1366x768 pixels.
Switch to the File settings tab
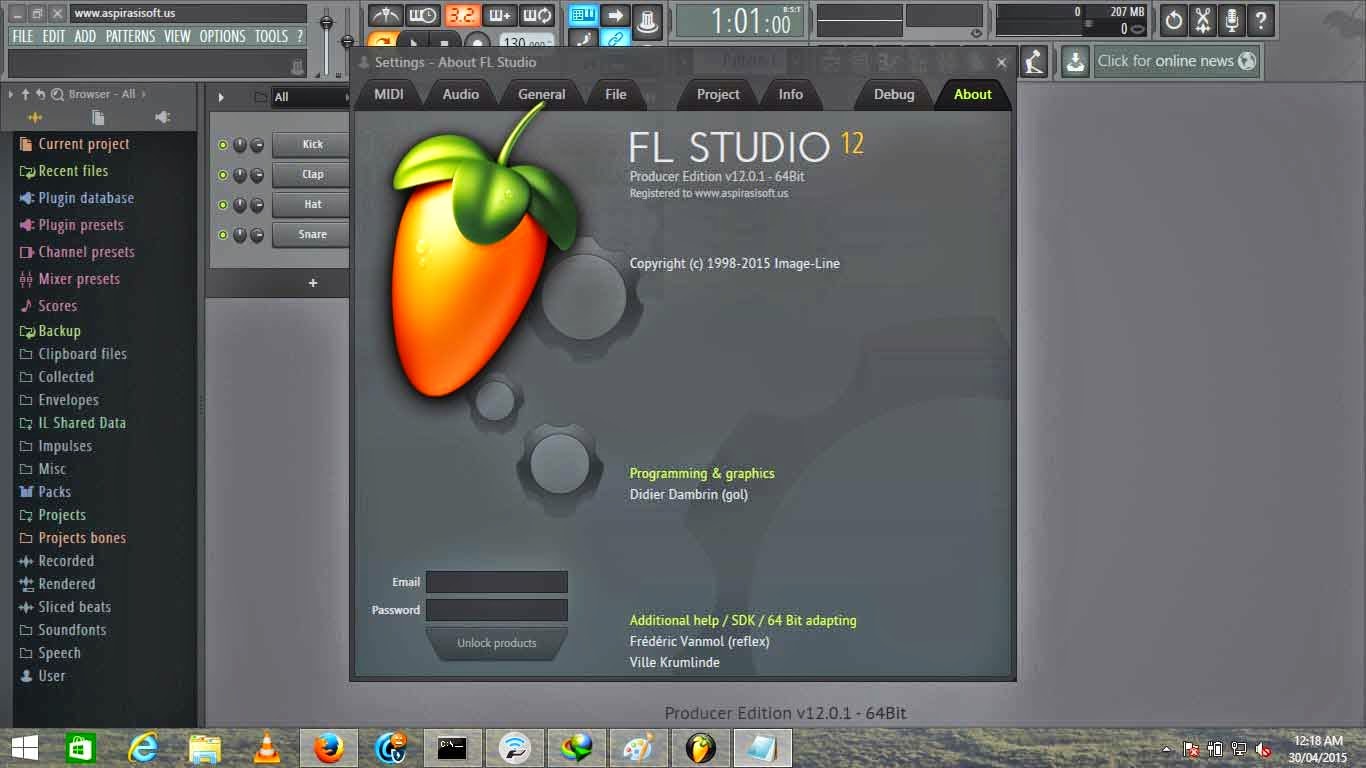click(x=616, y=94)
